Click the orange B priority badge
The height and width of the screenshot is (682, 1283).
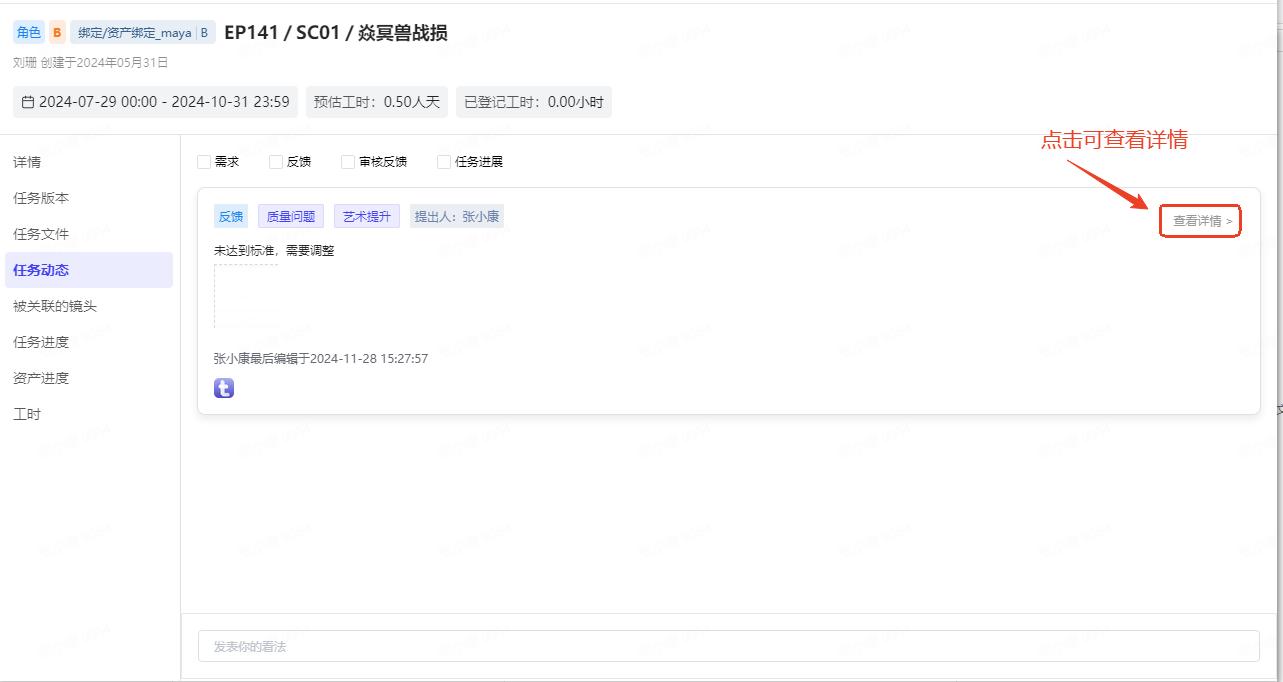coord(57,33)
